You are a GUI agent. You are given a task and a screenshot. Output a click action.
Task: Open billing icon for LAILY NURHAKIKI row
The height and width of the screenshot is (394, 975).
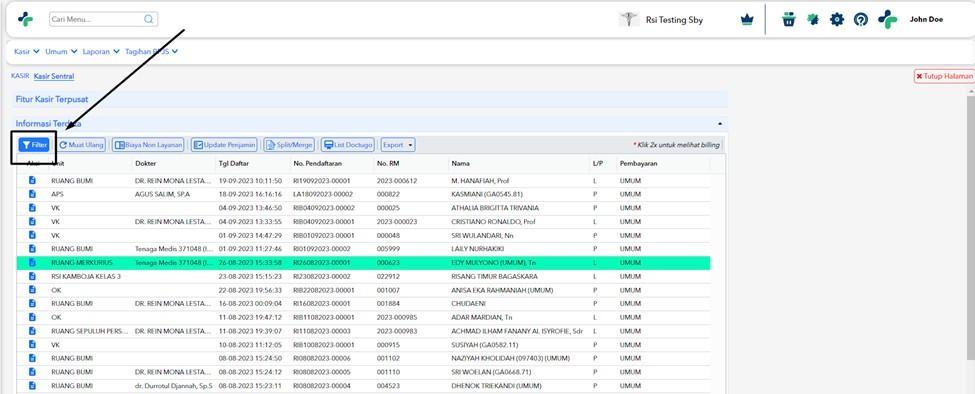pos(32,249)
